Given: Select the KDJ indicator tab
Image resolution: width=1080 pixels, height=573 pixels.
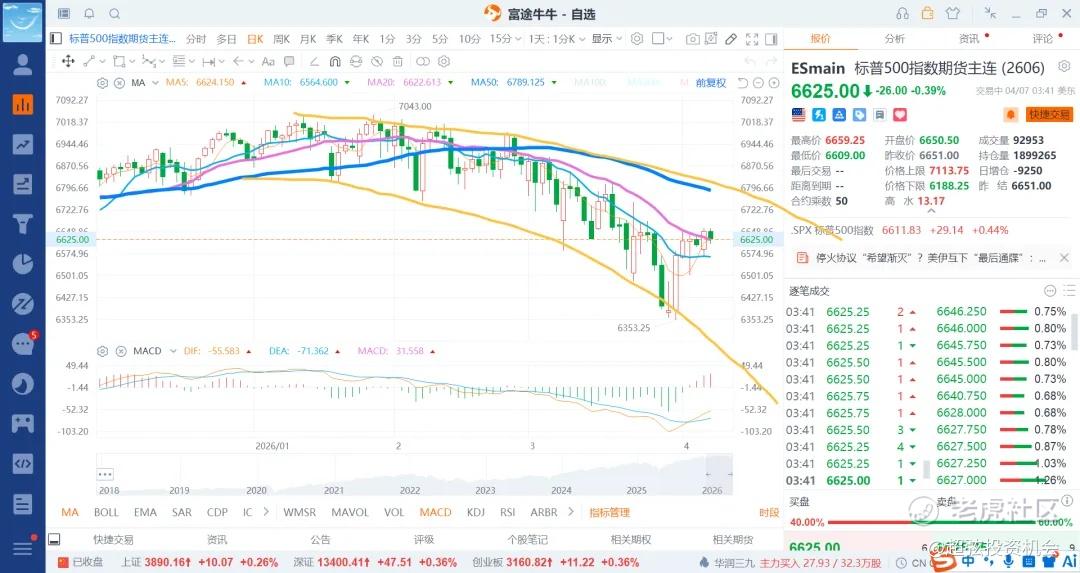Looking at the screenshot, I should (475, 512).
